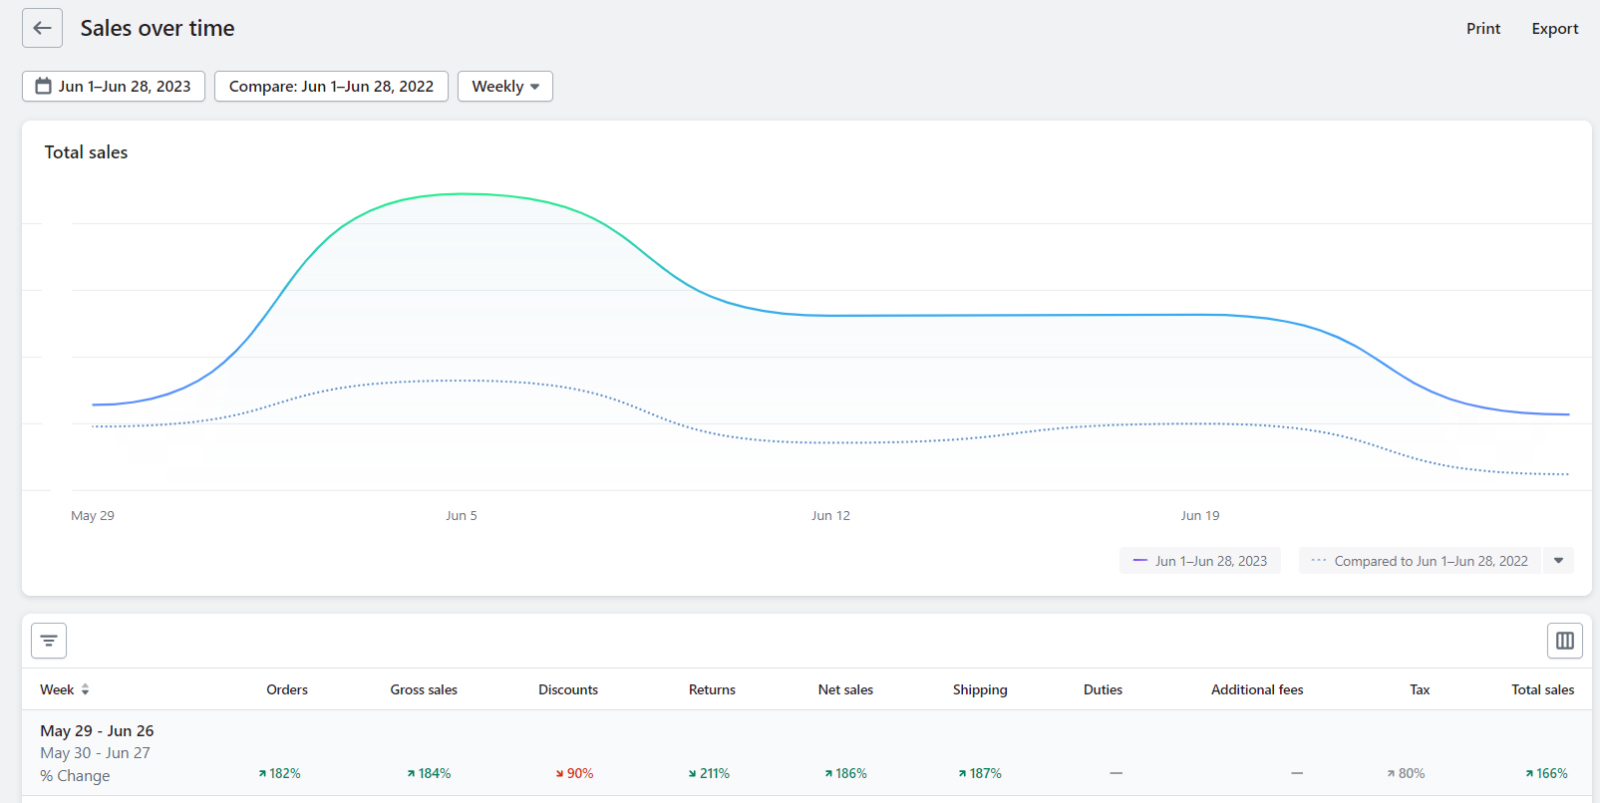Expand the chart legend dropdown arrow

point(1558,561)
